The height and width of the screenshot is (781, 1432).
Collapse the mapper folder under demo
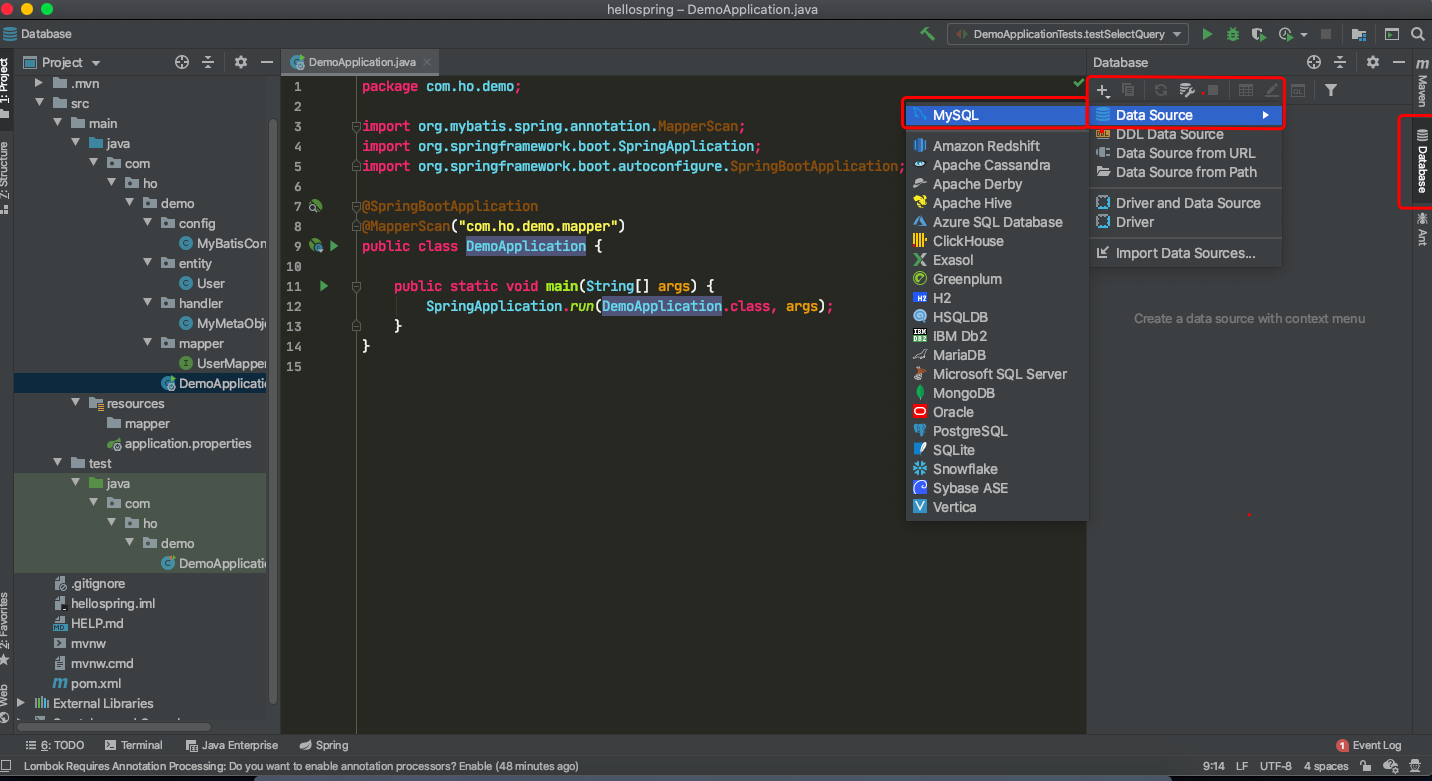point(148,343)
